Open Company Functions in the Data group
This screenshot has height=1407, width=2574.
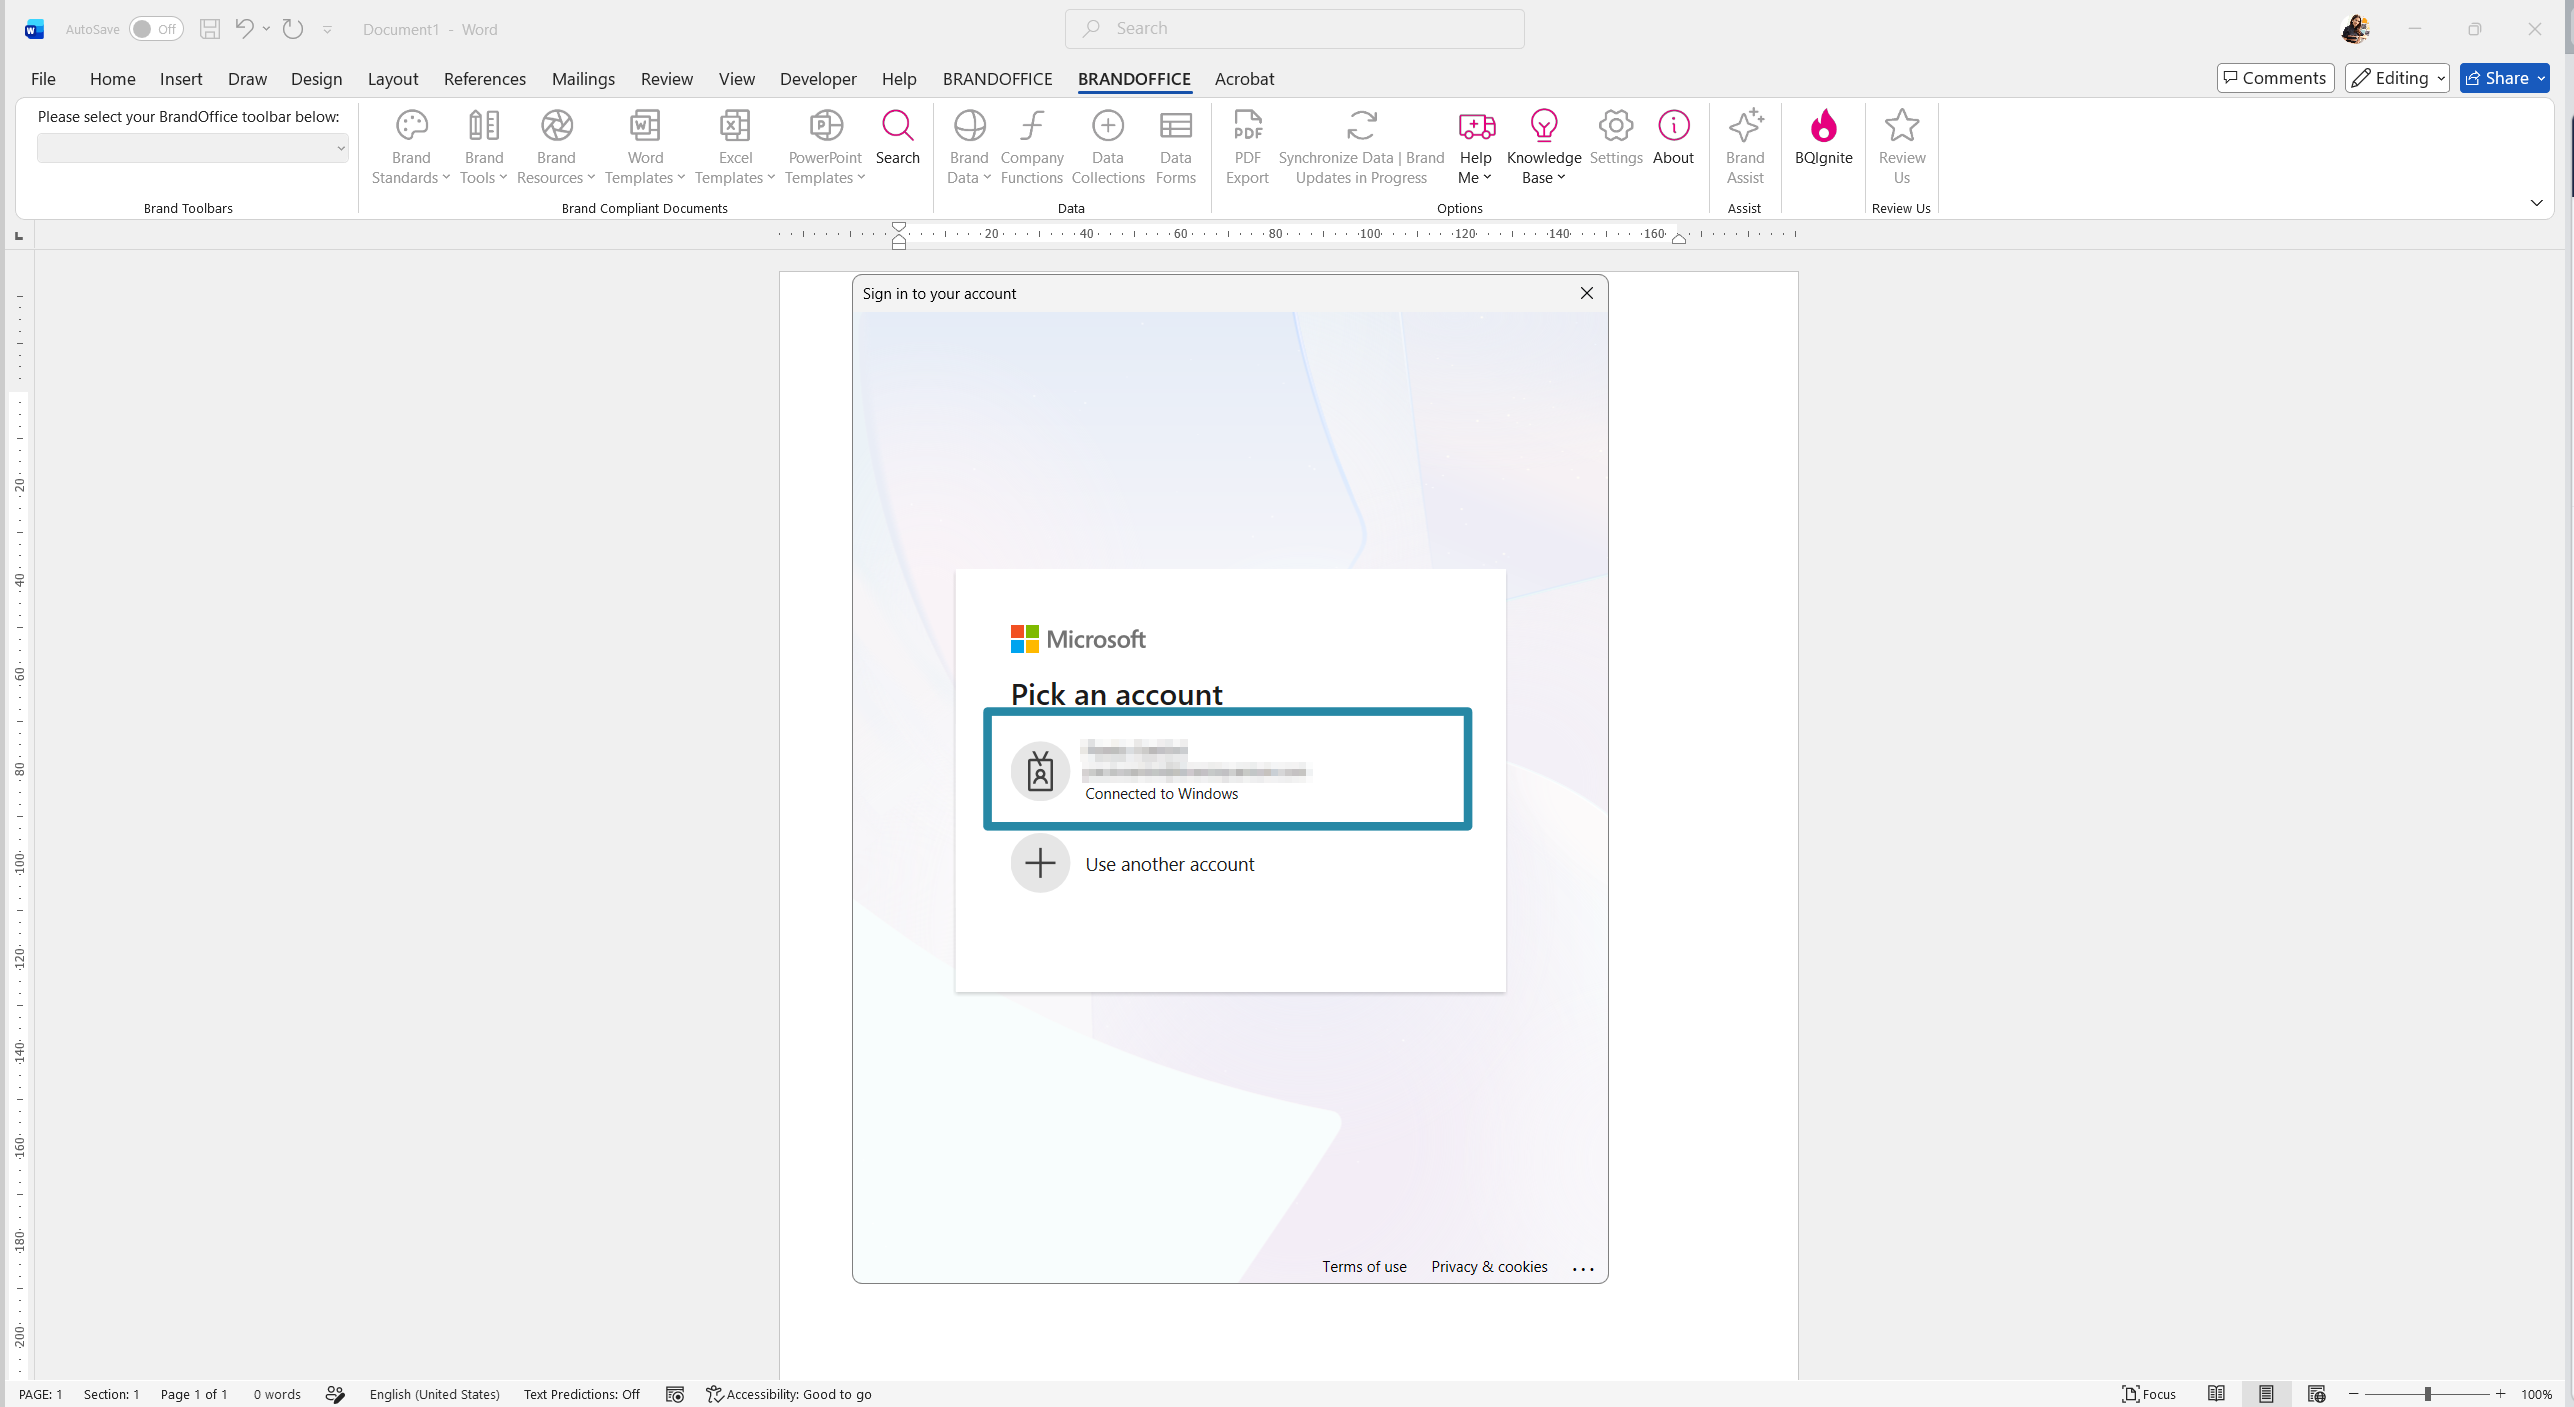click(x=1032, y=146)
